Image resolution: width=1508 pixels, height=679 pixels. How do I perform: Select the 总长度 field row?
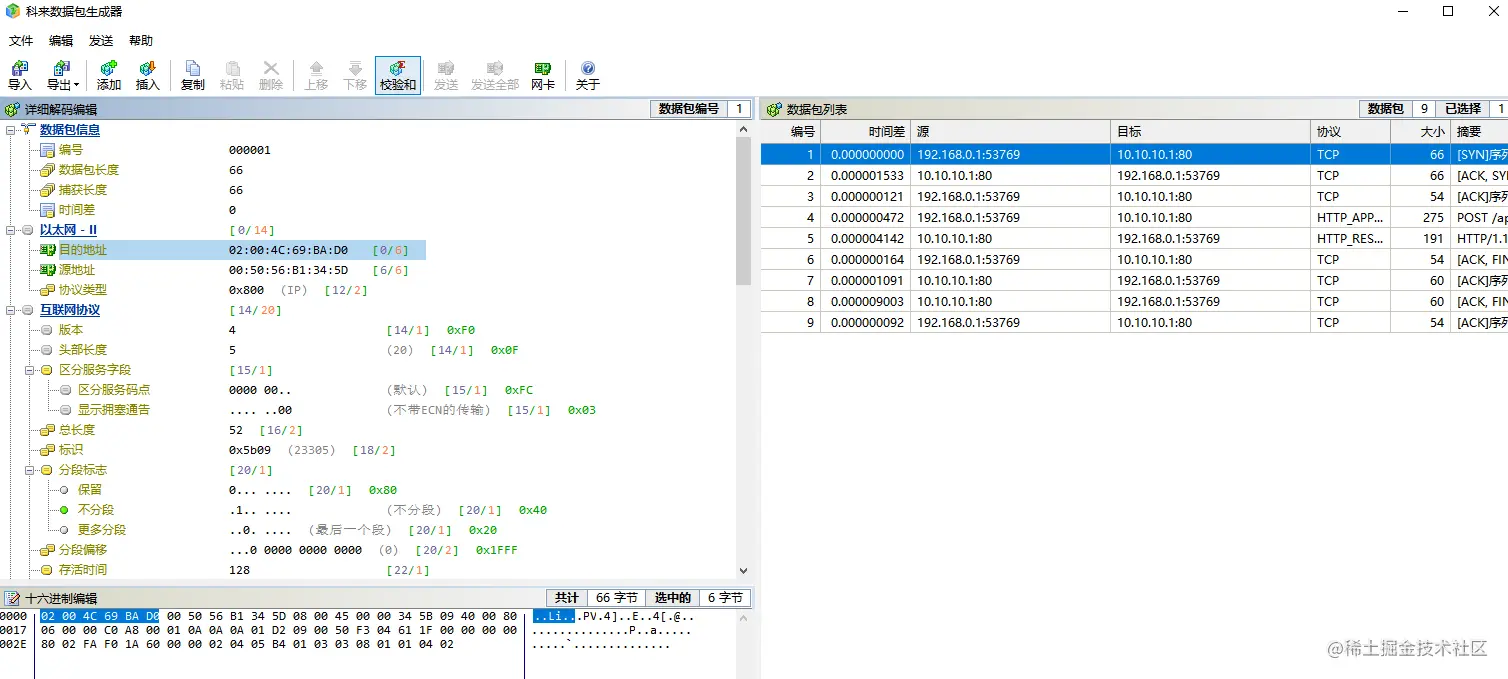pos(171,430)
